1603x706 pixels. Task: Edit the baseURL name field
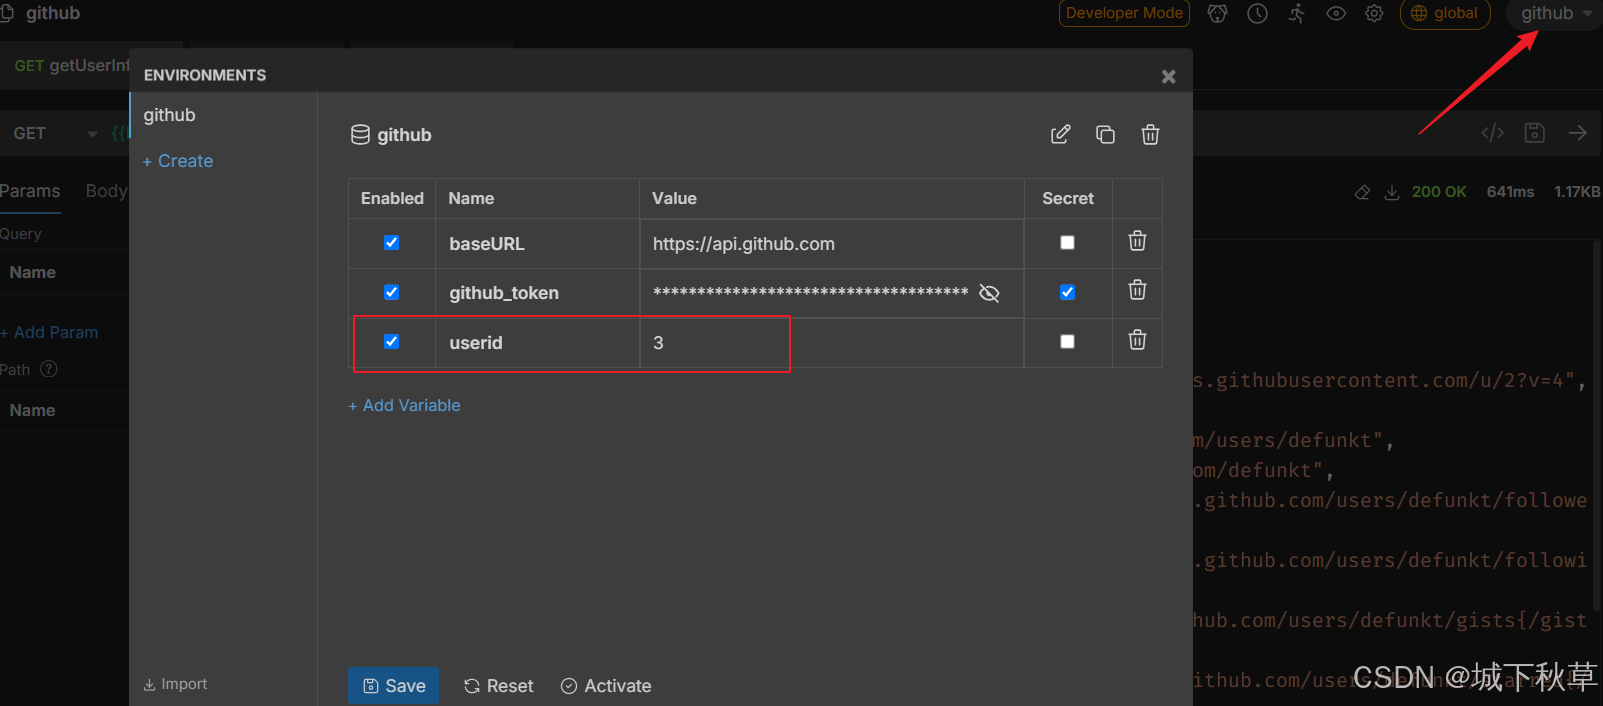click(x=537, y=244)
